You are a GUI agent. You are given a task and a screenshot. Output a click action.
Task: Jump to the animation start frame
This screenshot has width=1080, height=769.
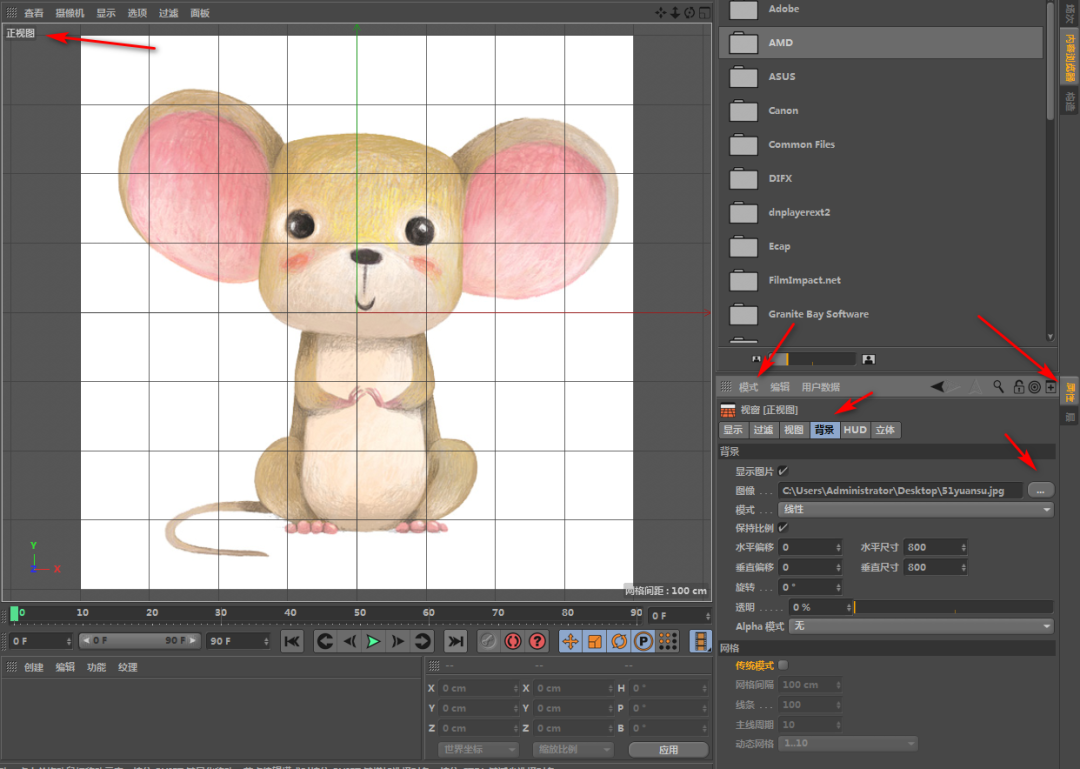tap(292, 641)
